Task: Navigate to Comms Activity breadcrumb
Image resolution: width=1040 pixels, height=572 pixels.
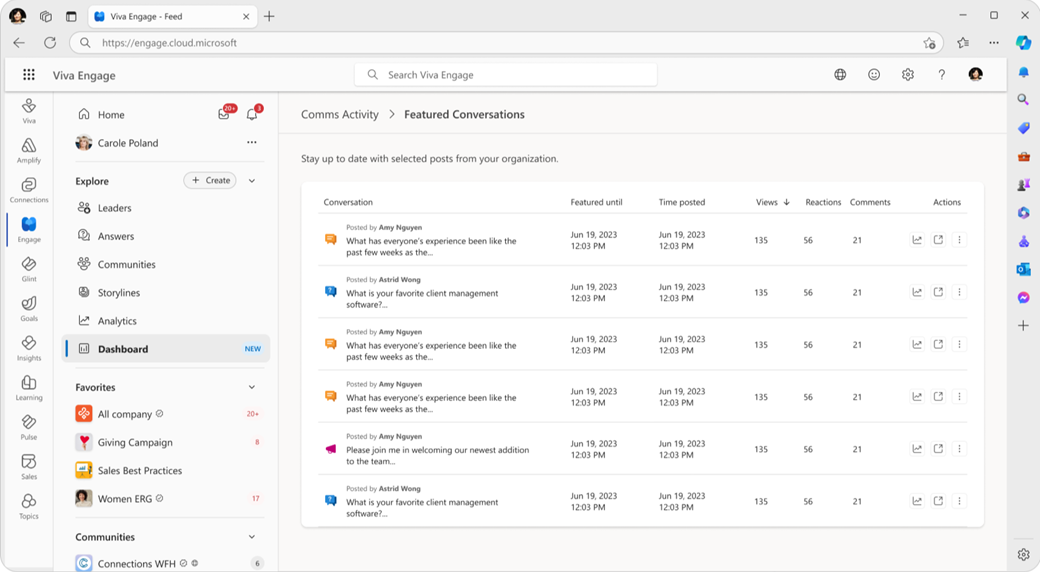Action: click(x=340, y=115)
